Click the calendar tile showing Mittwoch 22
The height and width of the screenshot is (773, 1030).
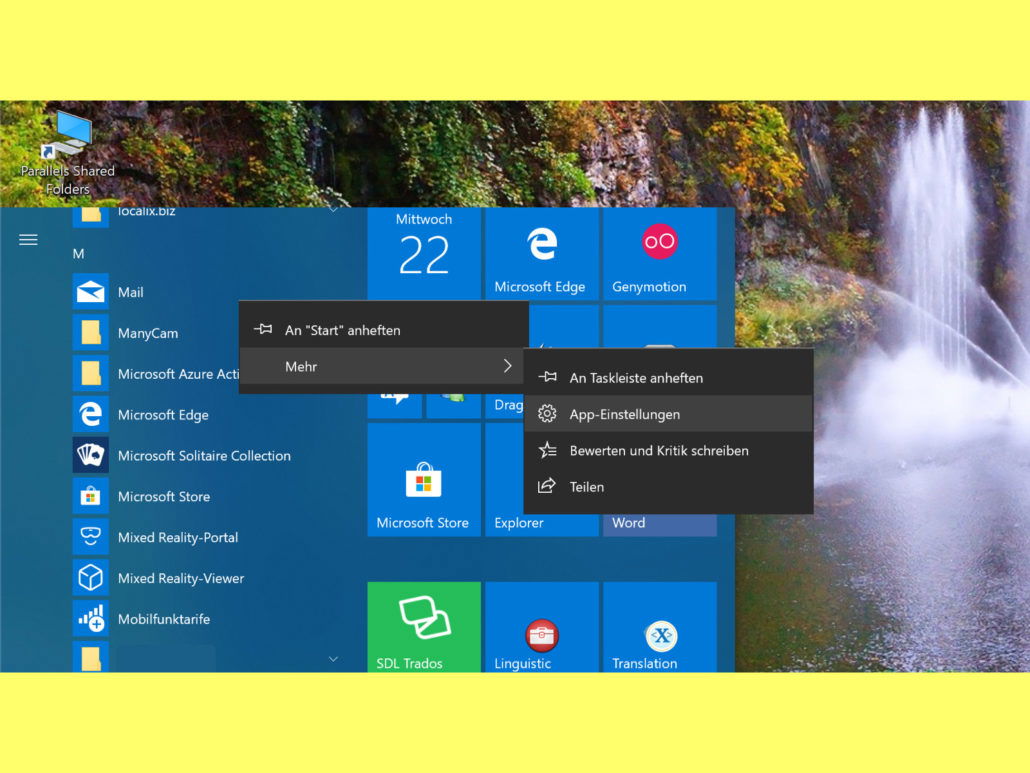424,254
